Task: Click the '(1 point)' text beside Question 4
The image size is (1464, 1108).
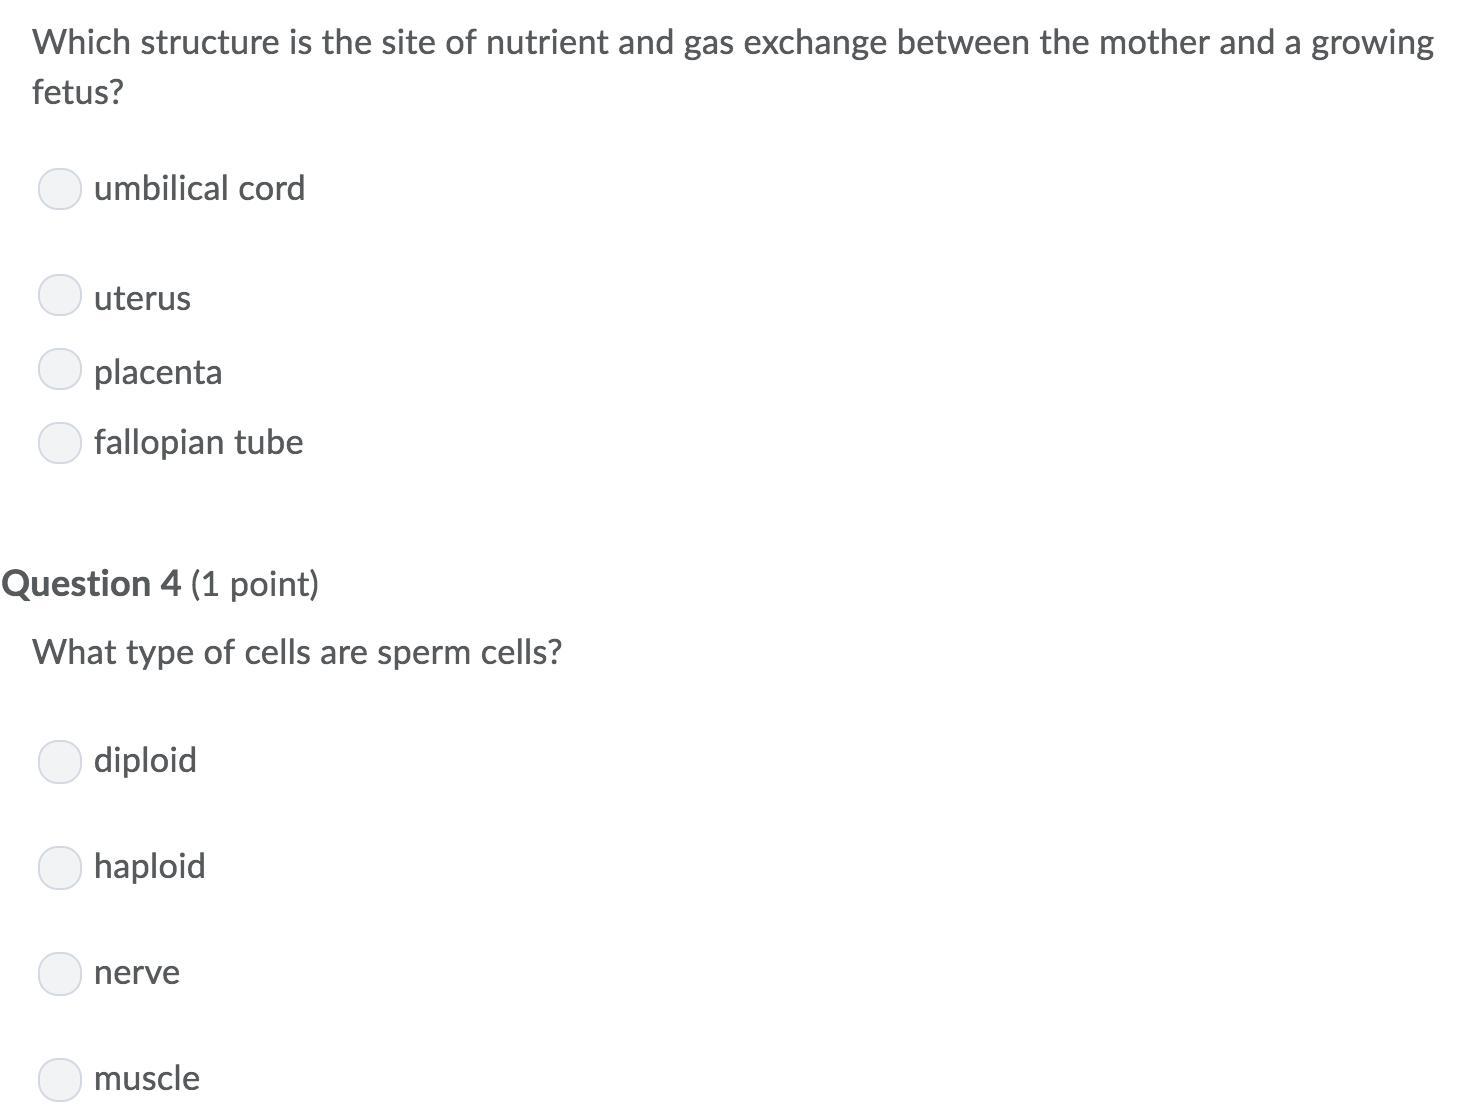Action: [254, 583]
